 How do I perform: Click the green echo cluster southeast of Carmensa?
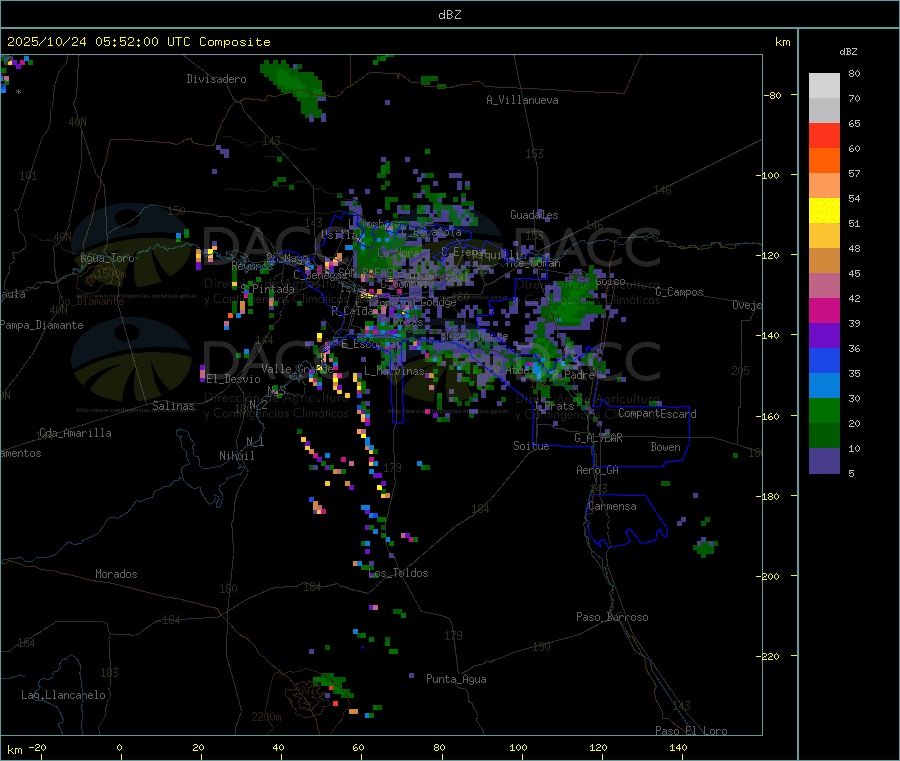coord(705,547)
